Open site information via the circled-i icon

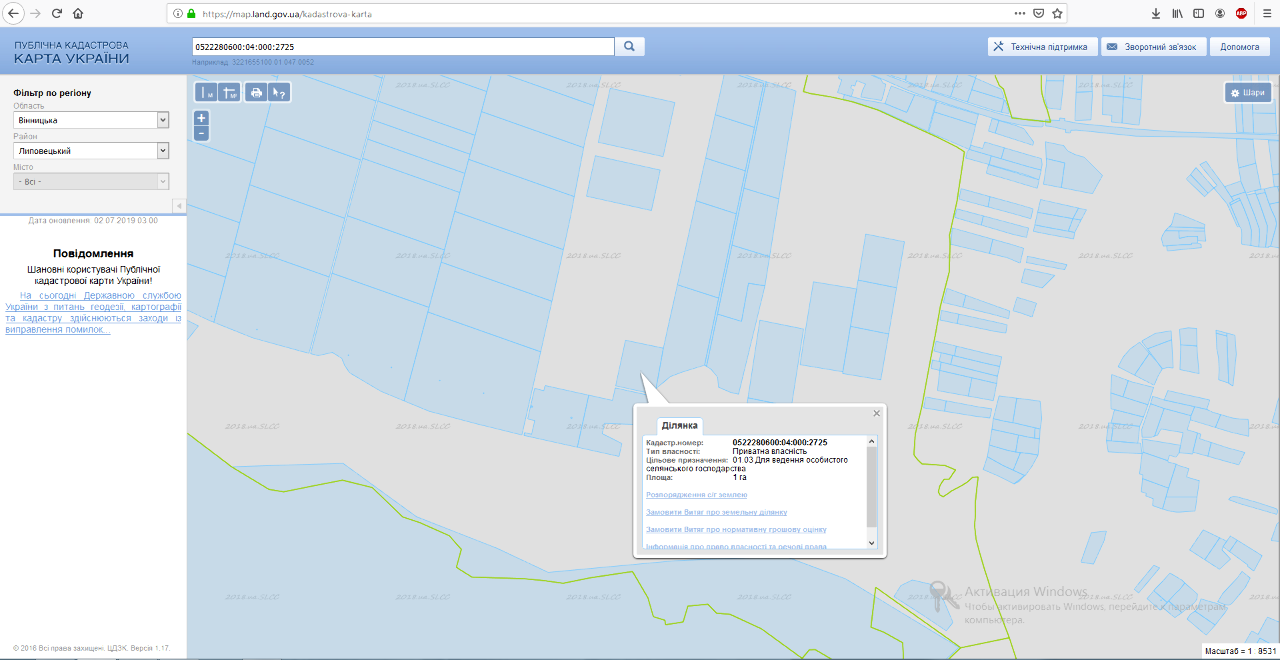pyautogui.click(x=178, y=14)
